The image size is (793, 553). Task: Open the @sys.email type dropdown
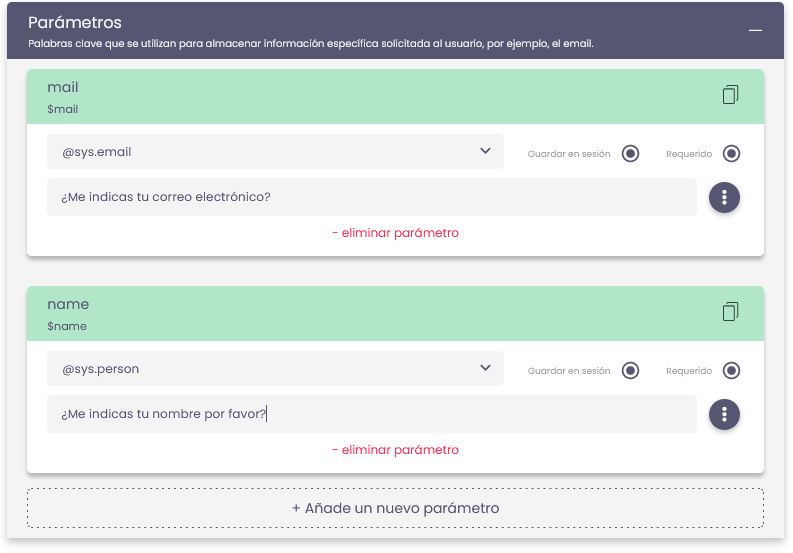click(275, 152)
